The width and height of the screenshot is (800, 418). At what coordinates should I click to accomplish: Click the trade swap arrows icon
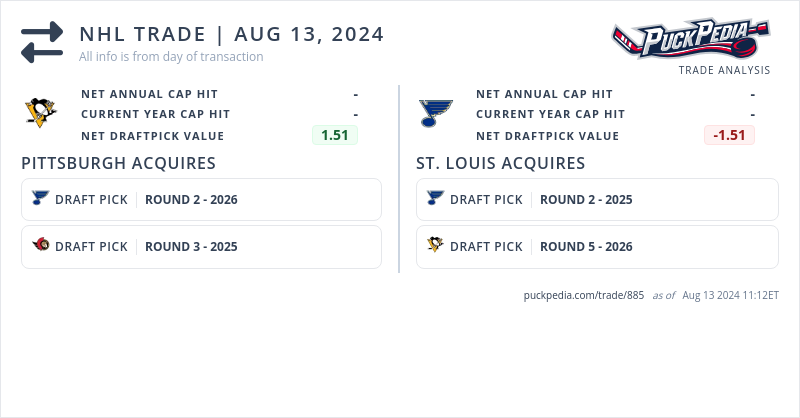click(42, 42)
